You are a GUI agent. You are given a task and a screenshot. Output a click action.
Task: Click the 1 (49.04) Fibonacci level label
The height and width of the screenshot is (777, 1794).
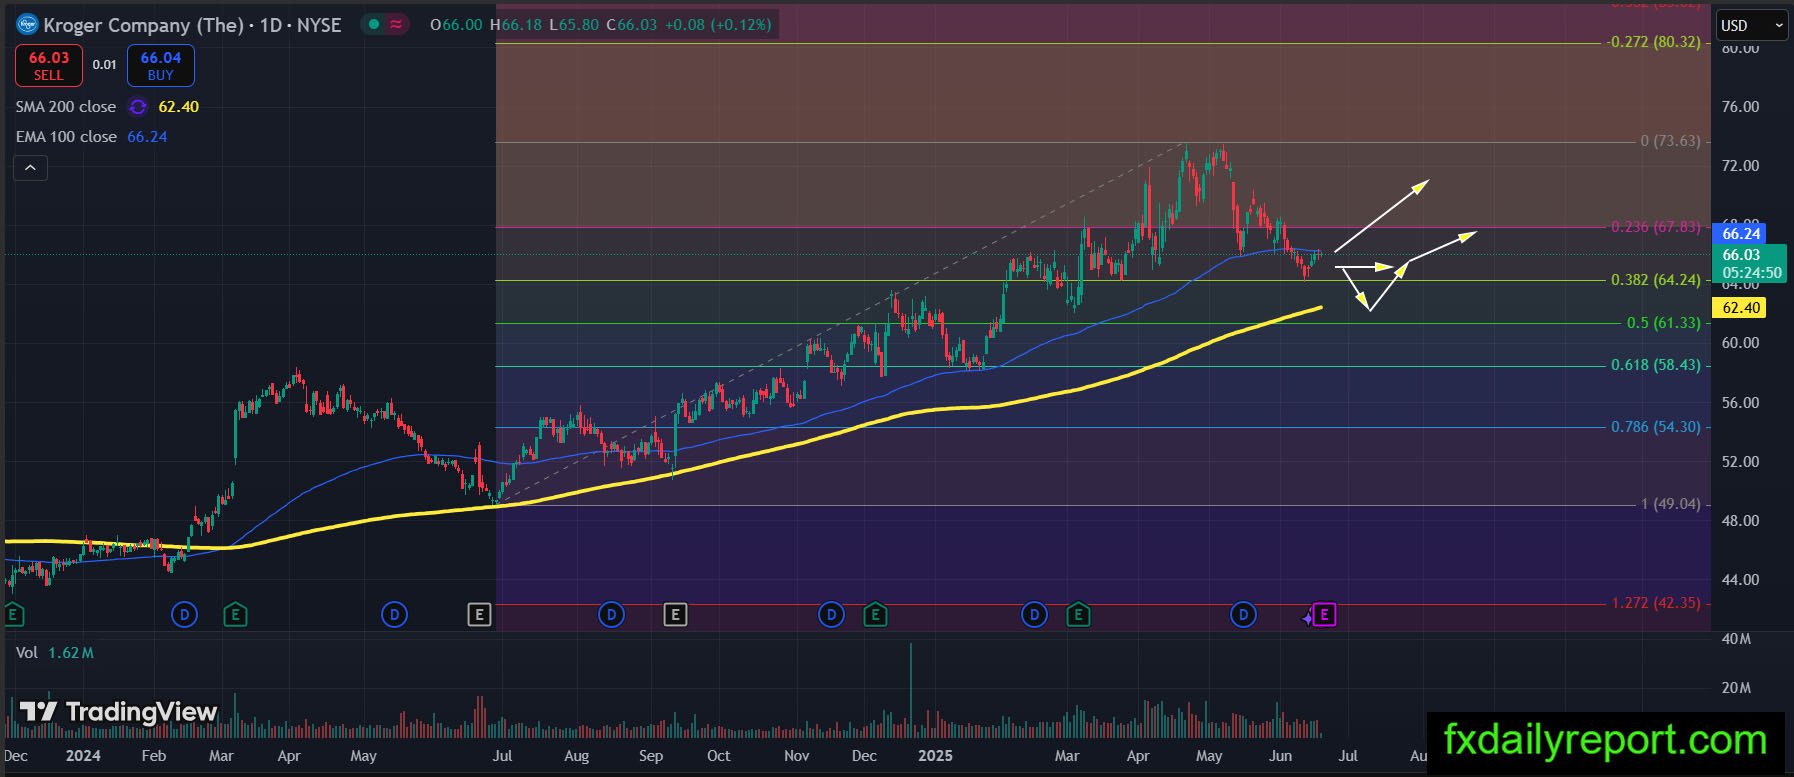[x=1671, y=504]
